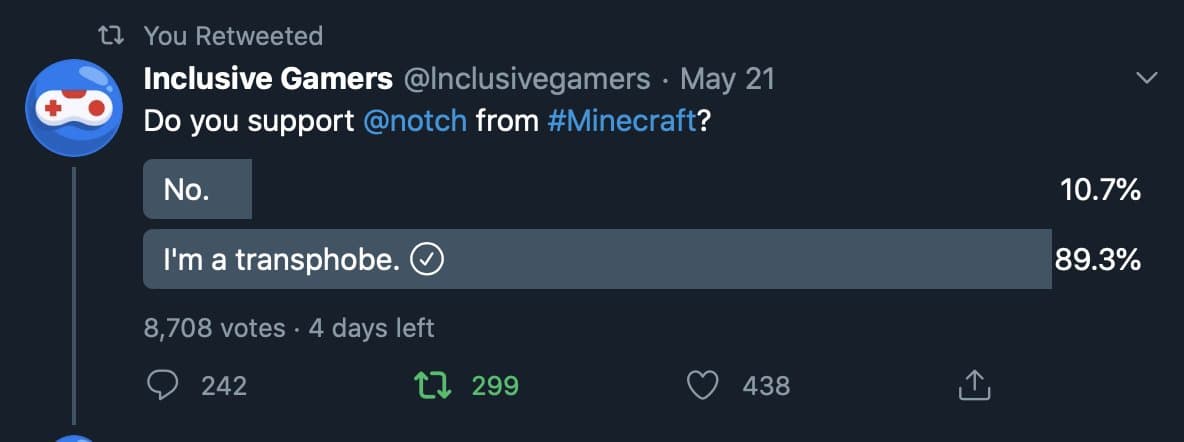The height and width of the screenshot is (442, 1184).
Task: Click the 299 retweet count
Action: (x=495, y=385)
